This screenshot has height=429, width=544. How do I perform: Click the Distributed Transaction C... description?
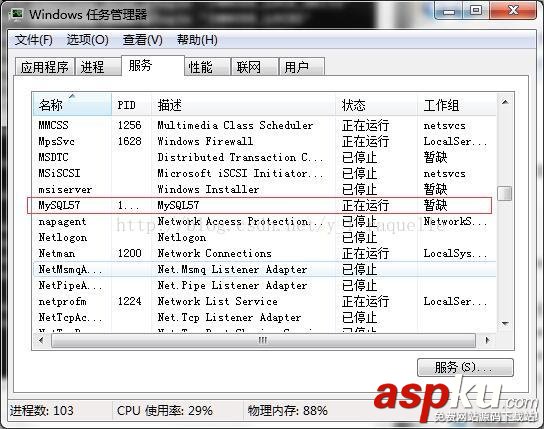click(240, 157)
